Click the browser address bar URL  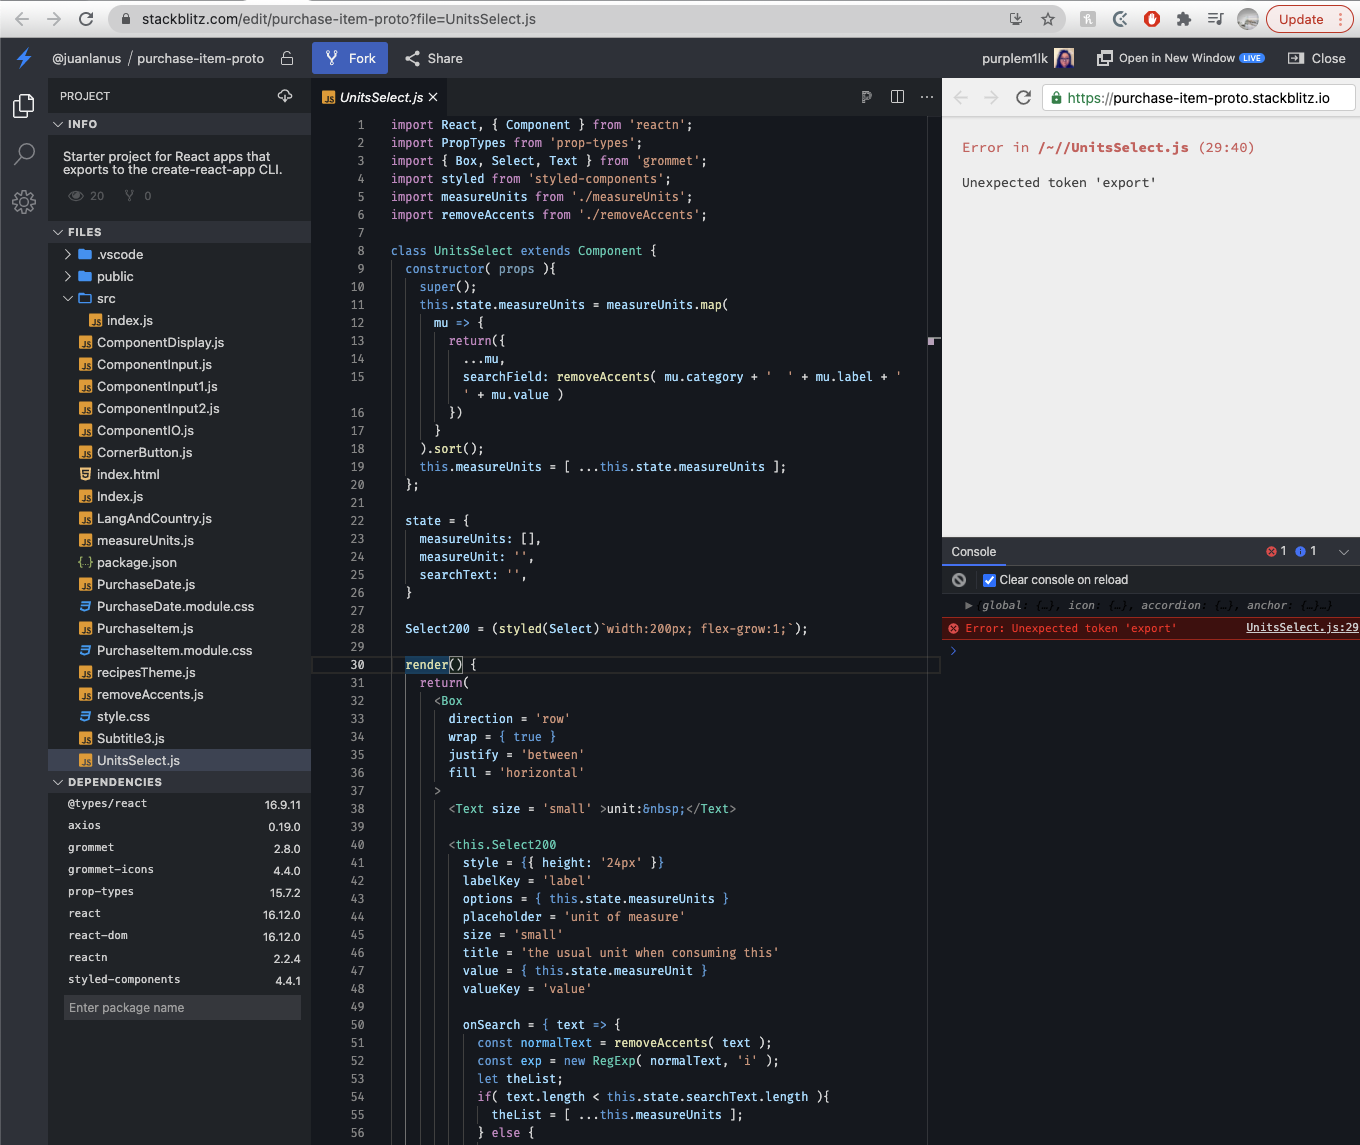[339, 19]
